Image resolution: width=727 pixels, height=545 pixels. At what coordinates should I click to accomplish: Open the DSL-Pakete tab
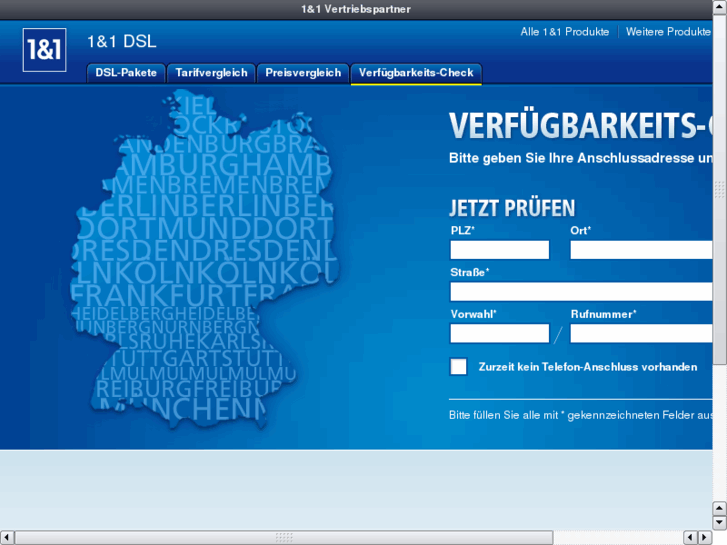point(126,73)
